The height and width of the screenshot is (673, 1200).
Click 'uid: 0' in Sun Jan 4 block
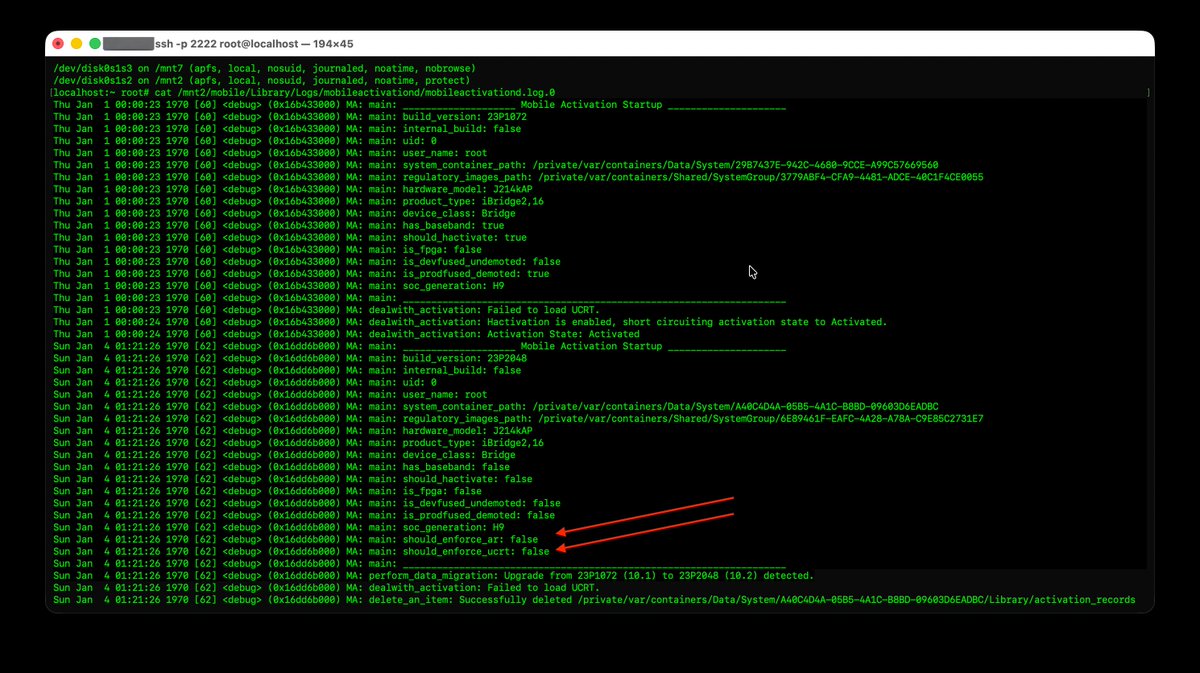420,383
